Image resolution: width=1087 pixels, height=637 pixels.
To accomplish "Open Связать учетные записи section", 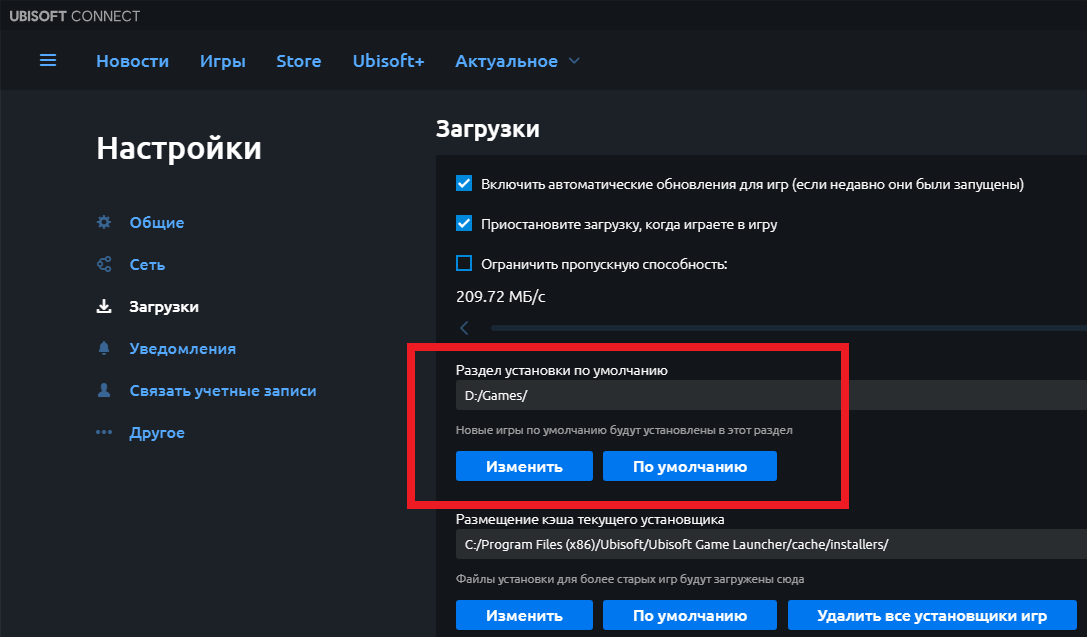I will (223, 390).
